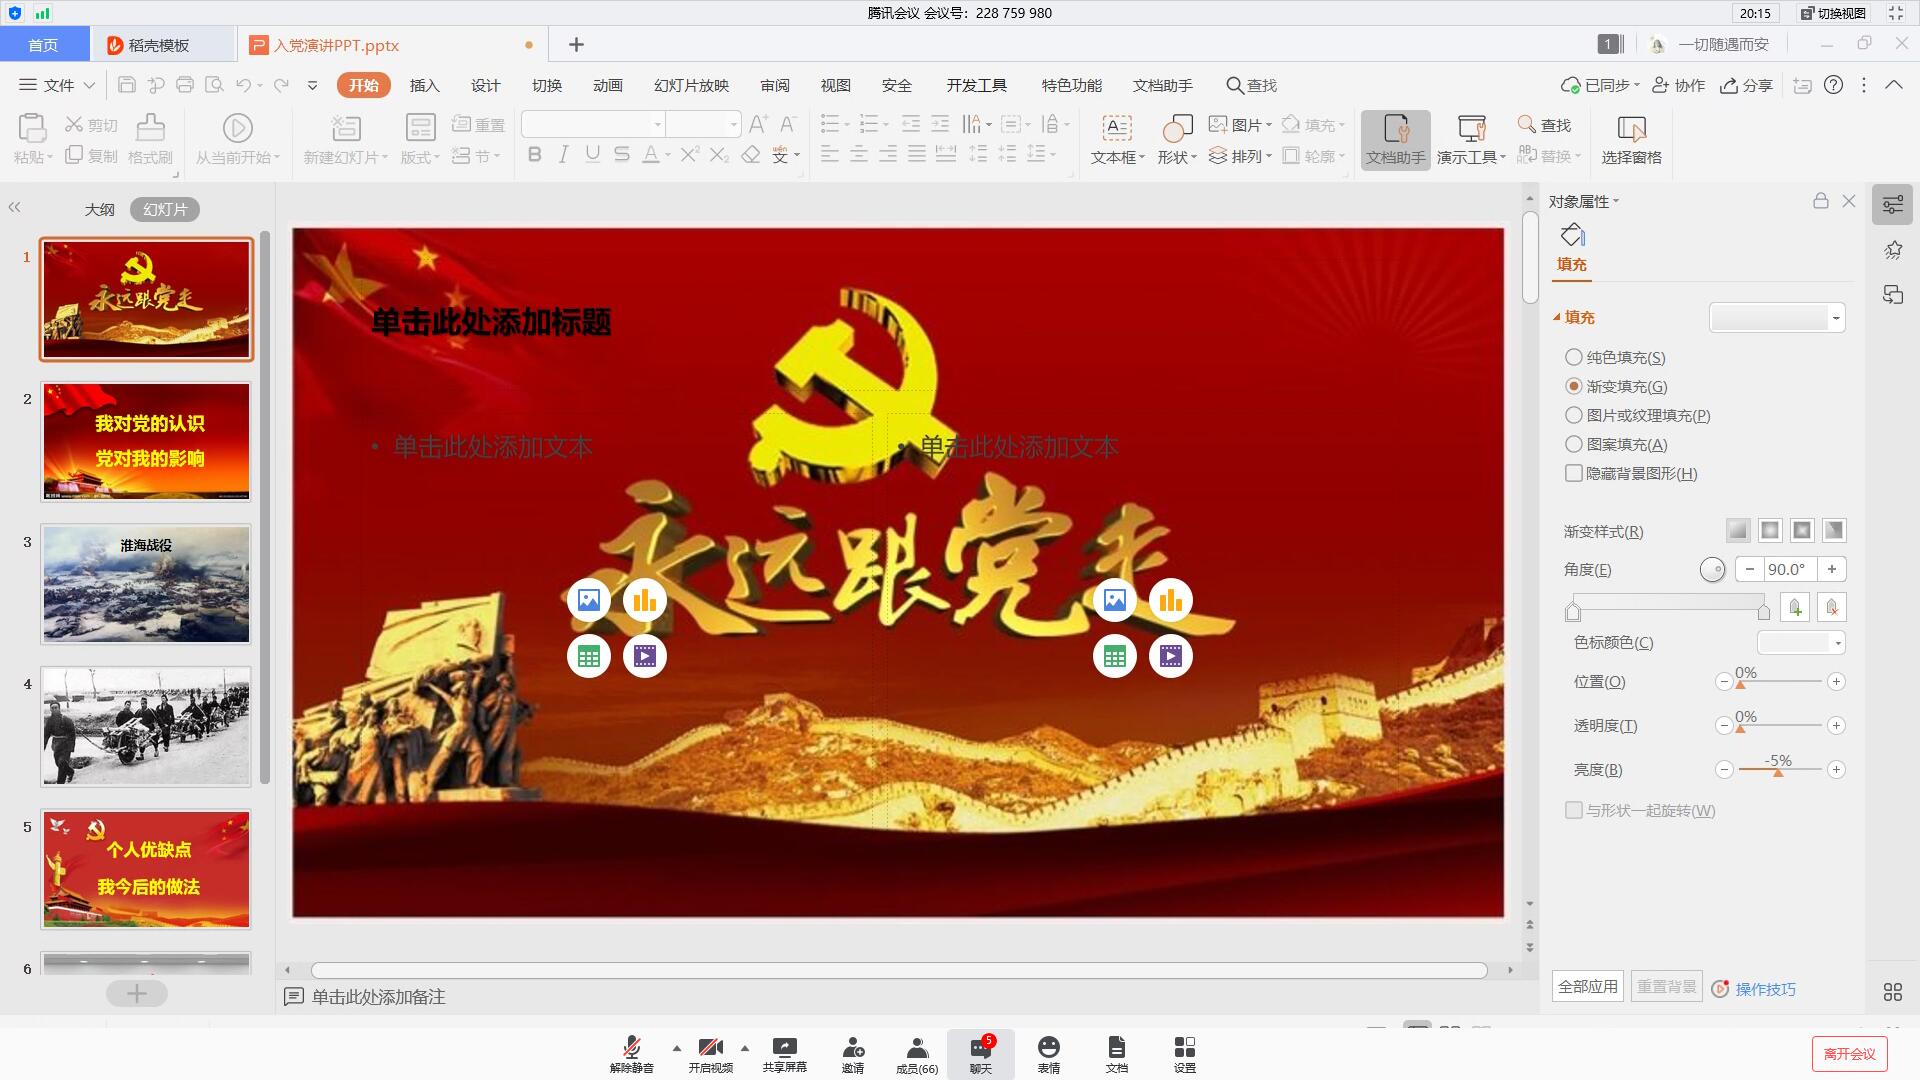Select pattern fill radio option
This screenshot has height=1080, width=1920.
[1574, 444]
